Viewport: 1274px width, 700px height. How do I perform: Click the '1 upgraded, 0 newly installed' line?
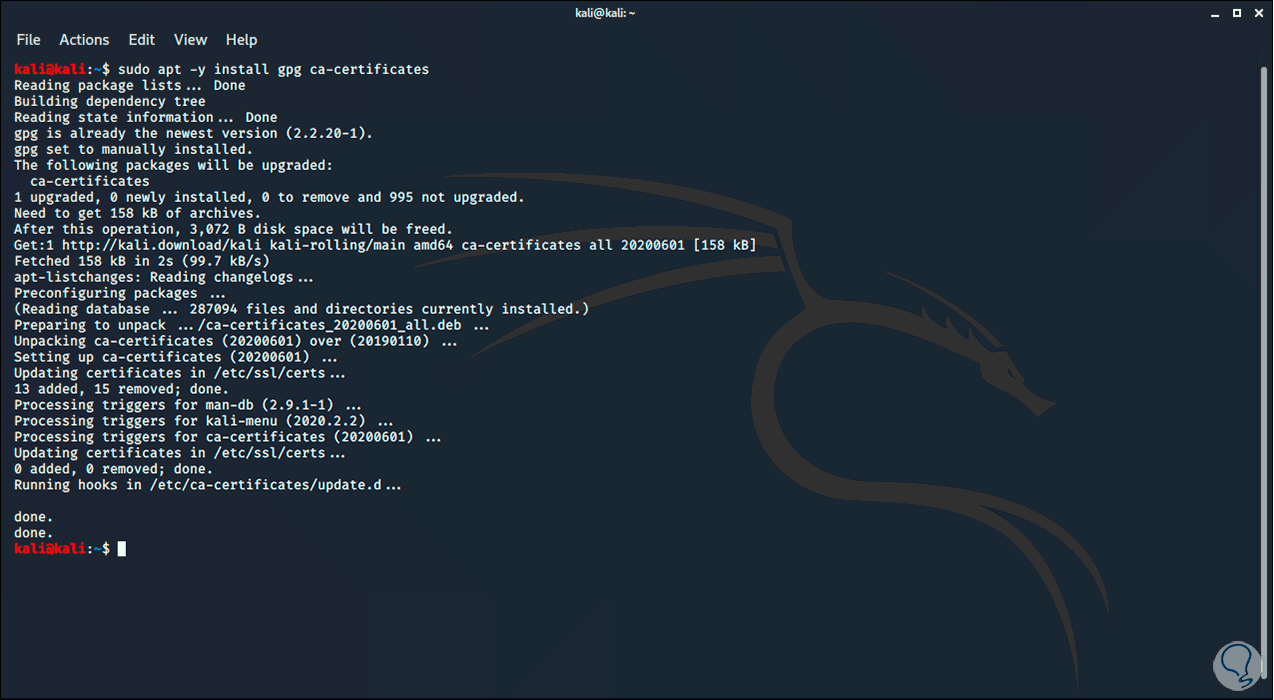269,197
